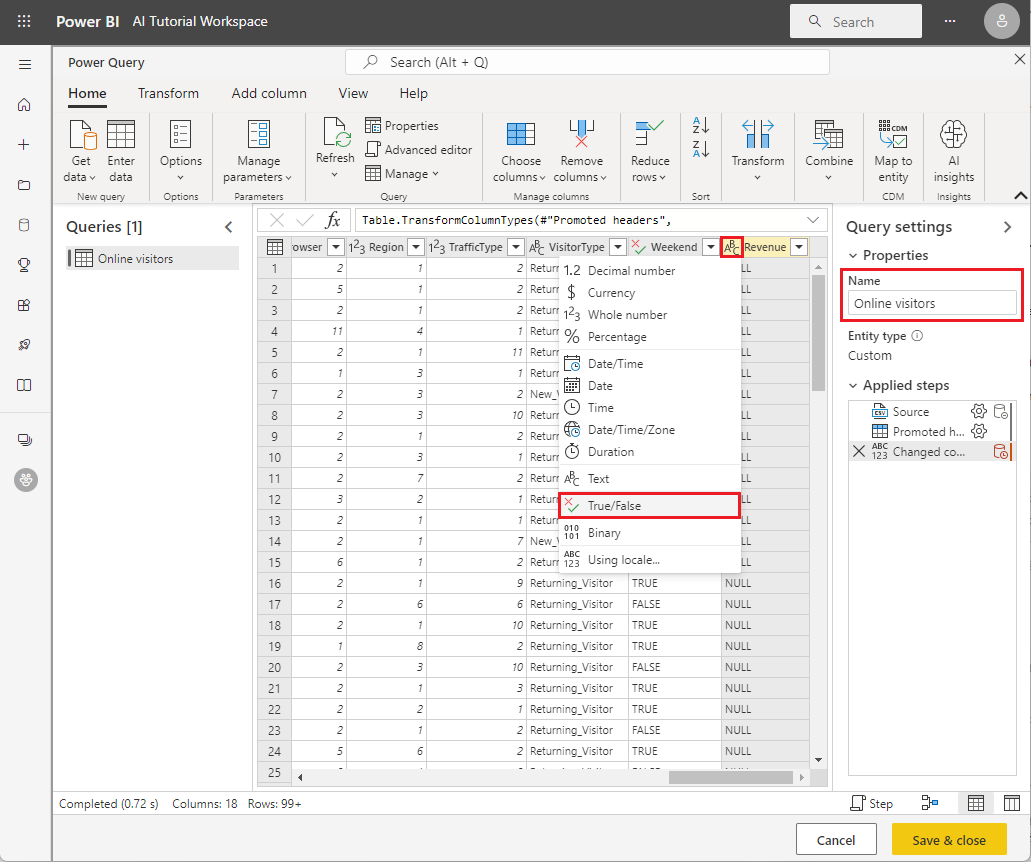The height and width of the screenshot is (862, 1031).
Task: Click the Cancel button
Action: [x=836, y=840]
